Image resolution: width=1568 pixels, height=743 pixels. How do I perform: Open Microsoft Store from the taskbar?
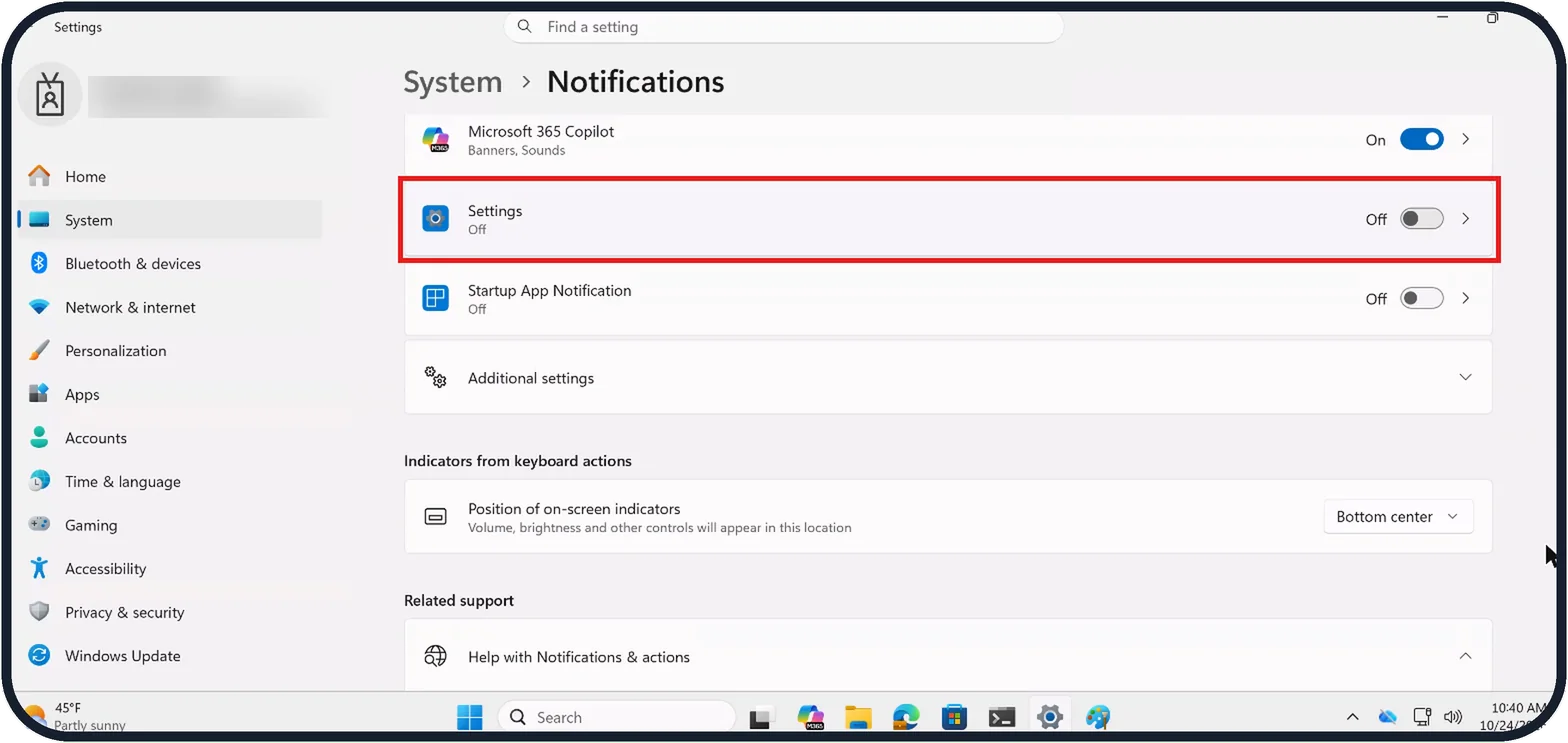pos(954,717)
